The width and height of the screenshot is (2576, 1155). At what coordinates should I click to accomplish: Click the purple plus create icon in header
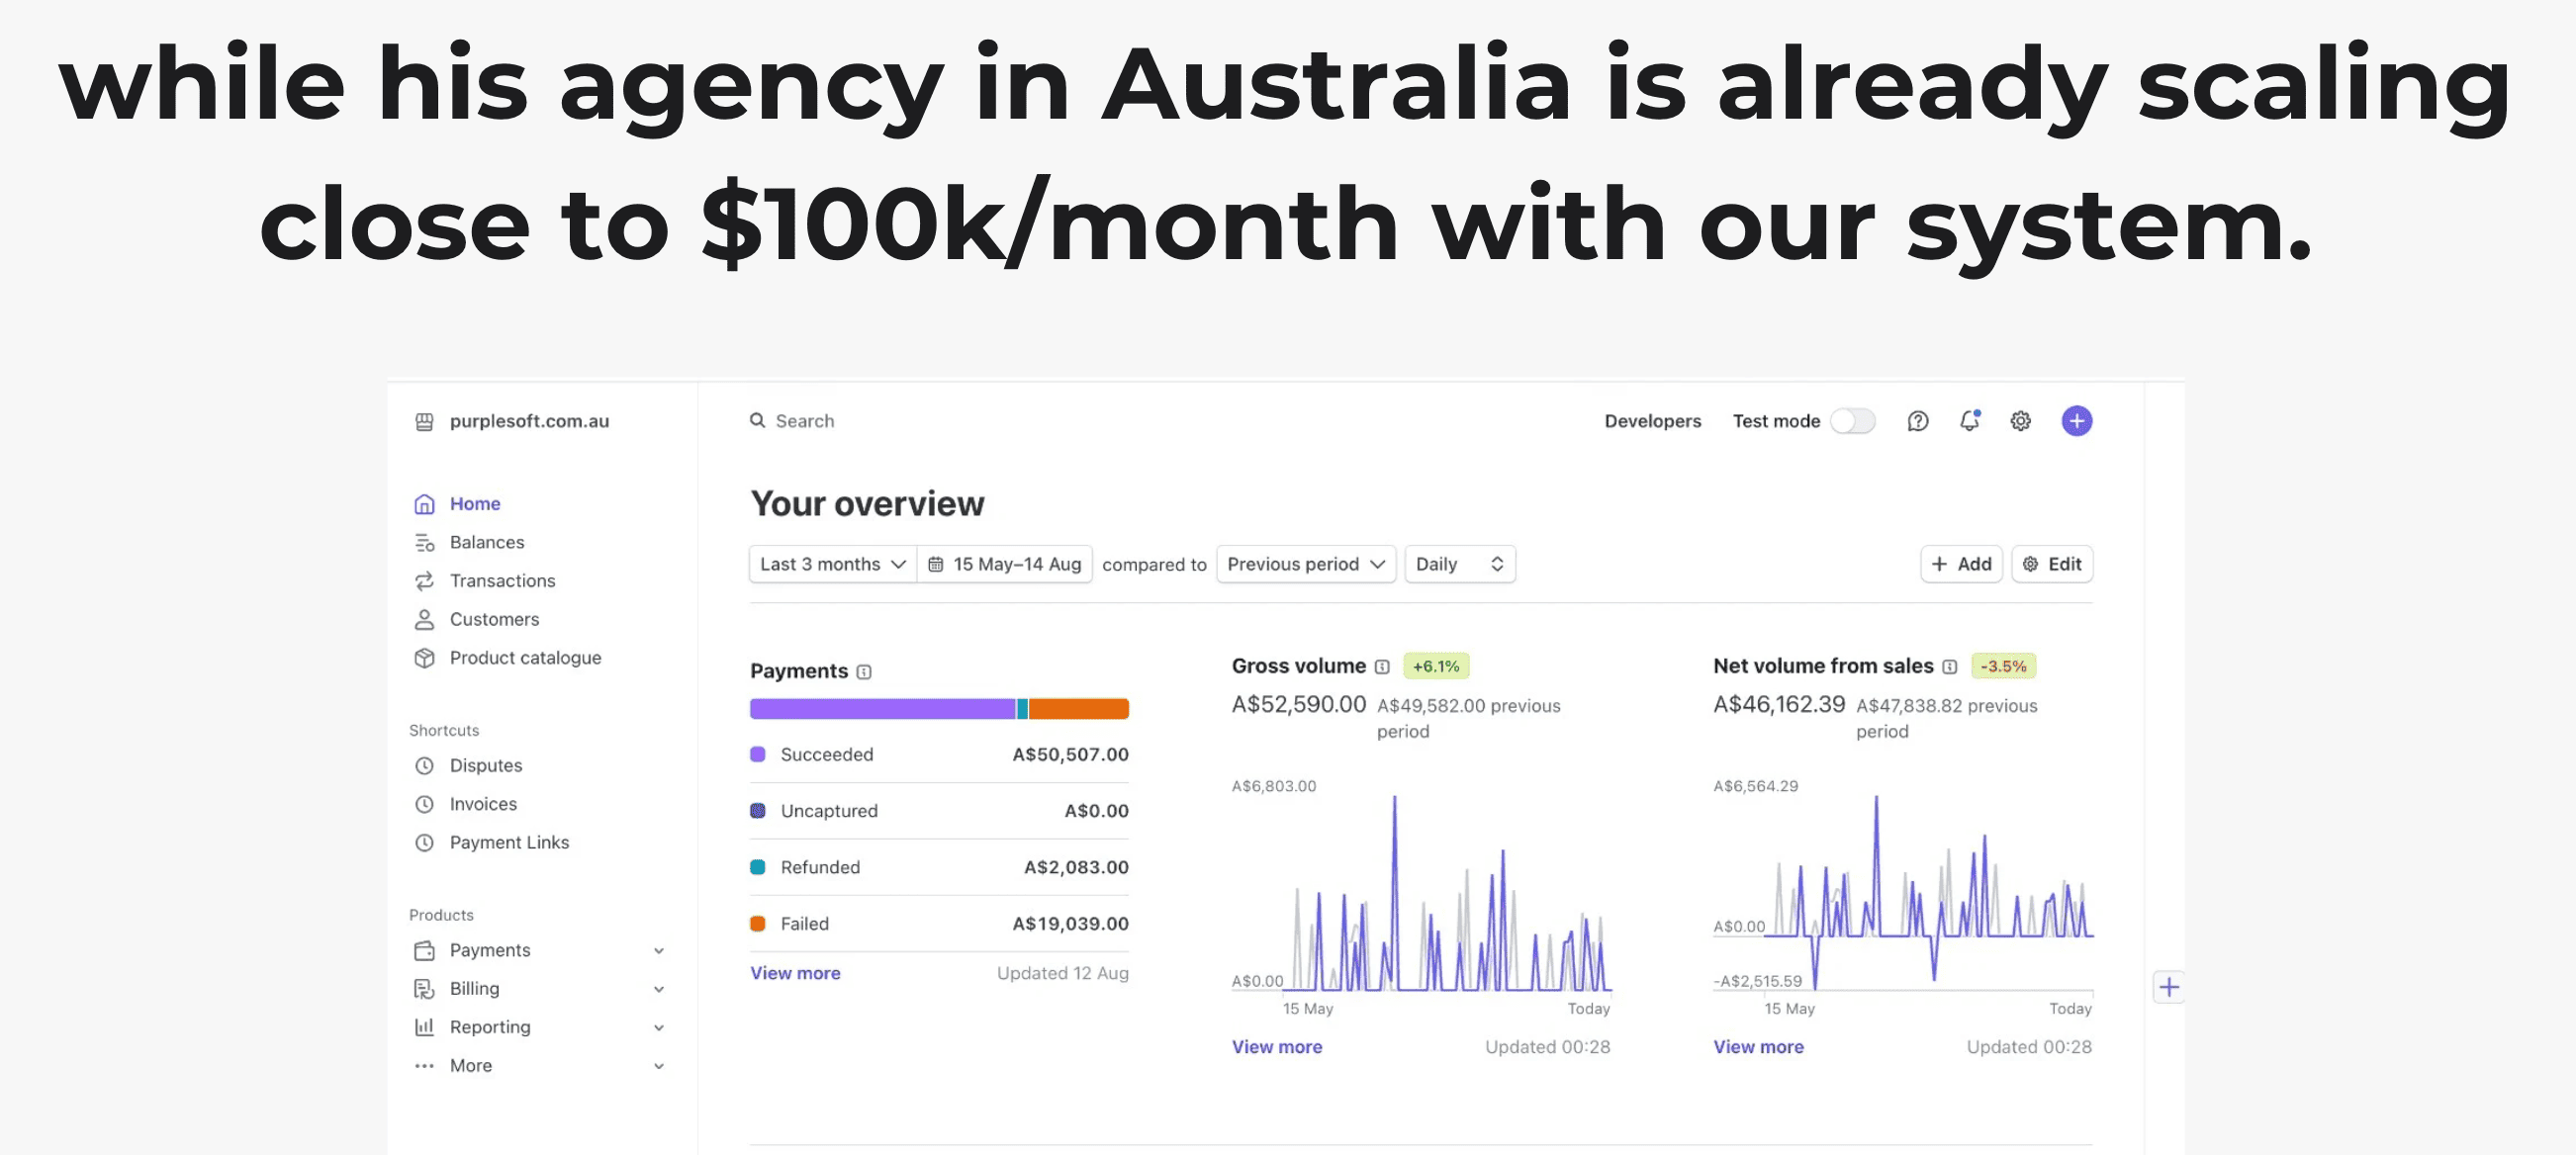click(2077, 421)
